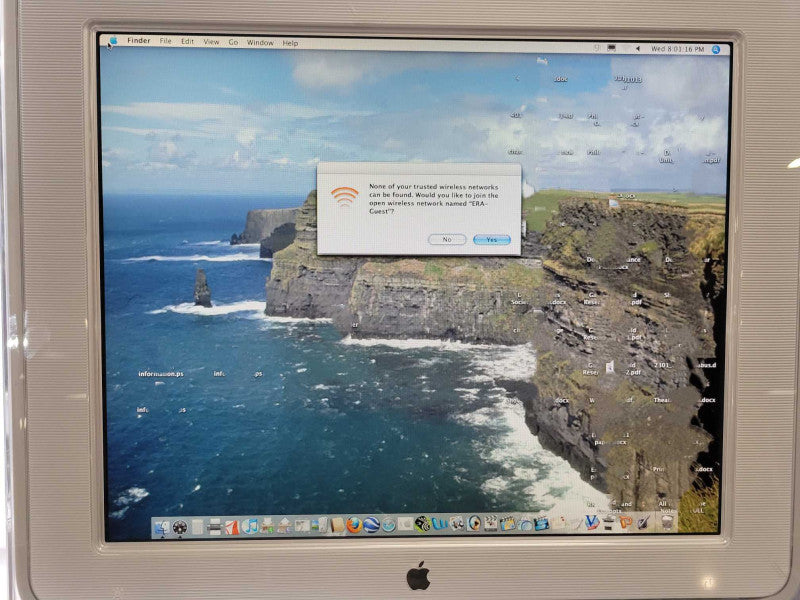Open the Finder menu
The width and height of the screenshot is (800, 600).
tap(139, 40)
